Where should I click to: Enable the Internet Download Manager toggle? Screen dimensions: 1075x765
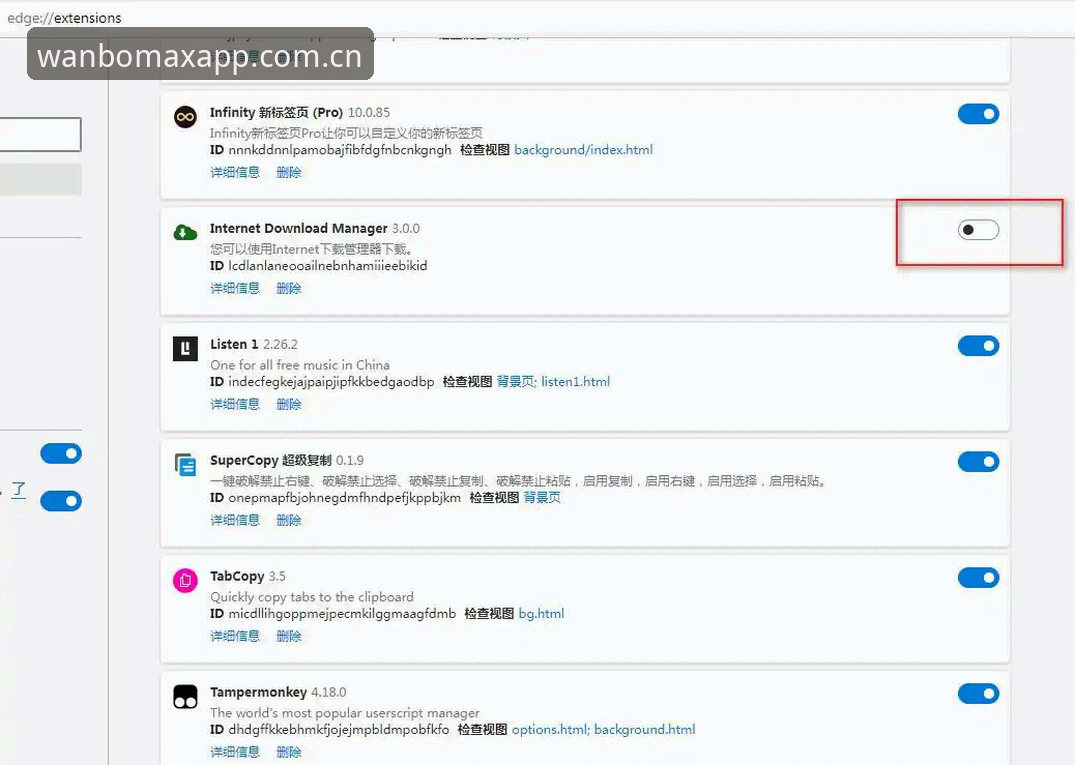(x=978, y=230)
